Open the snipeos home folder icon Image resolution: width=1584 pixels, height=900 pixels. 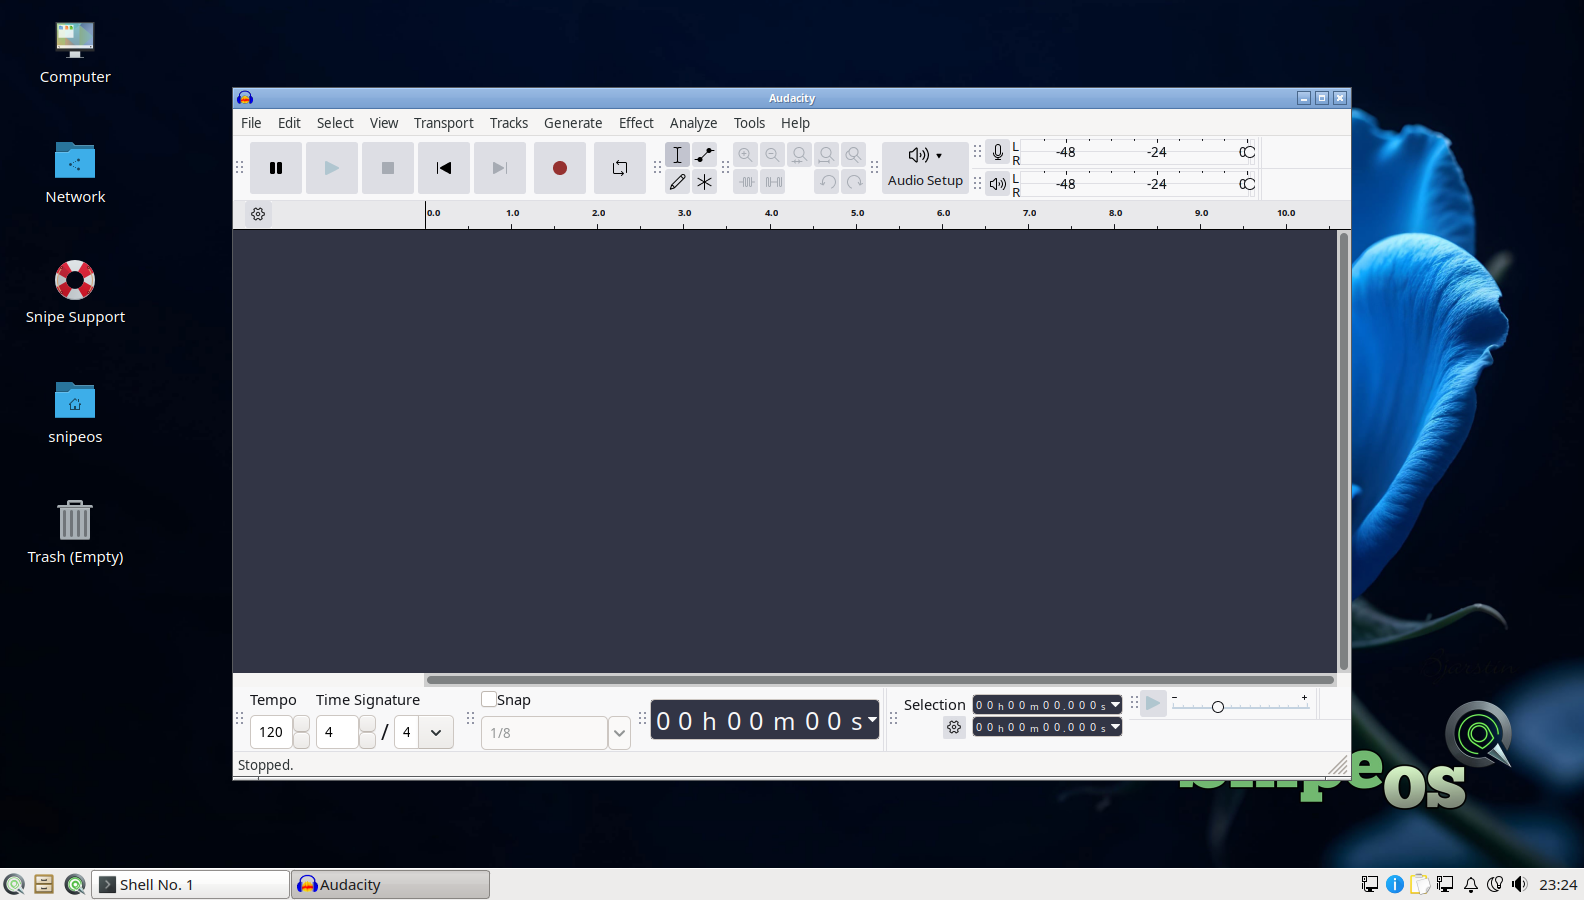pos(75,413)
